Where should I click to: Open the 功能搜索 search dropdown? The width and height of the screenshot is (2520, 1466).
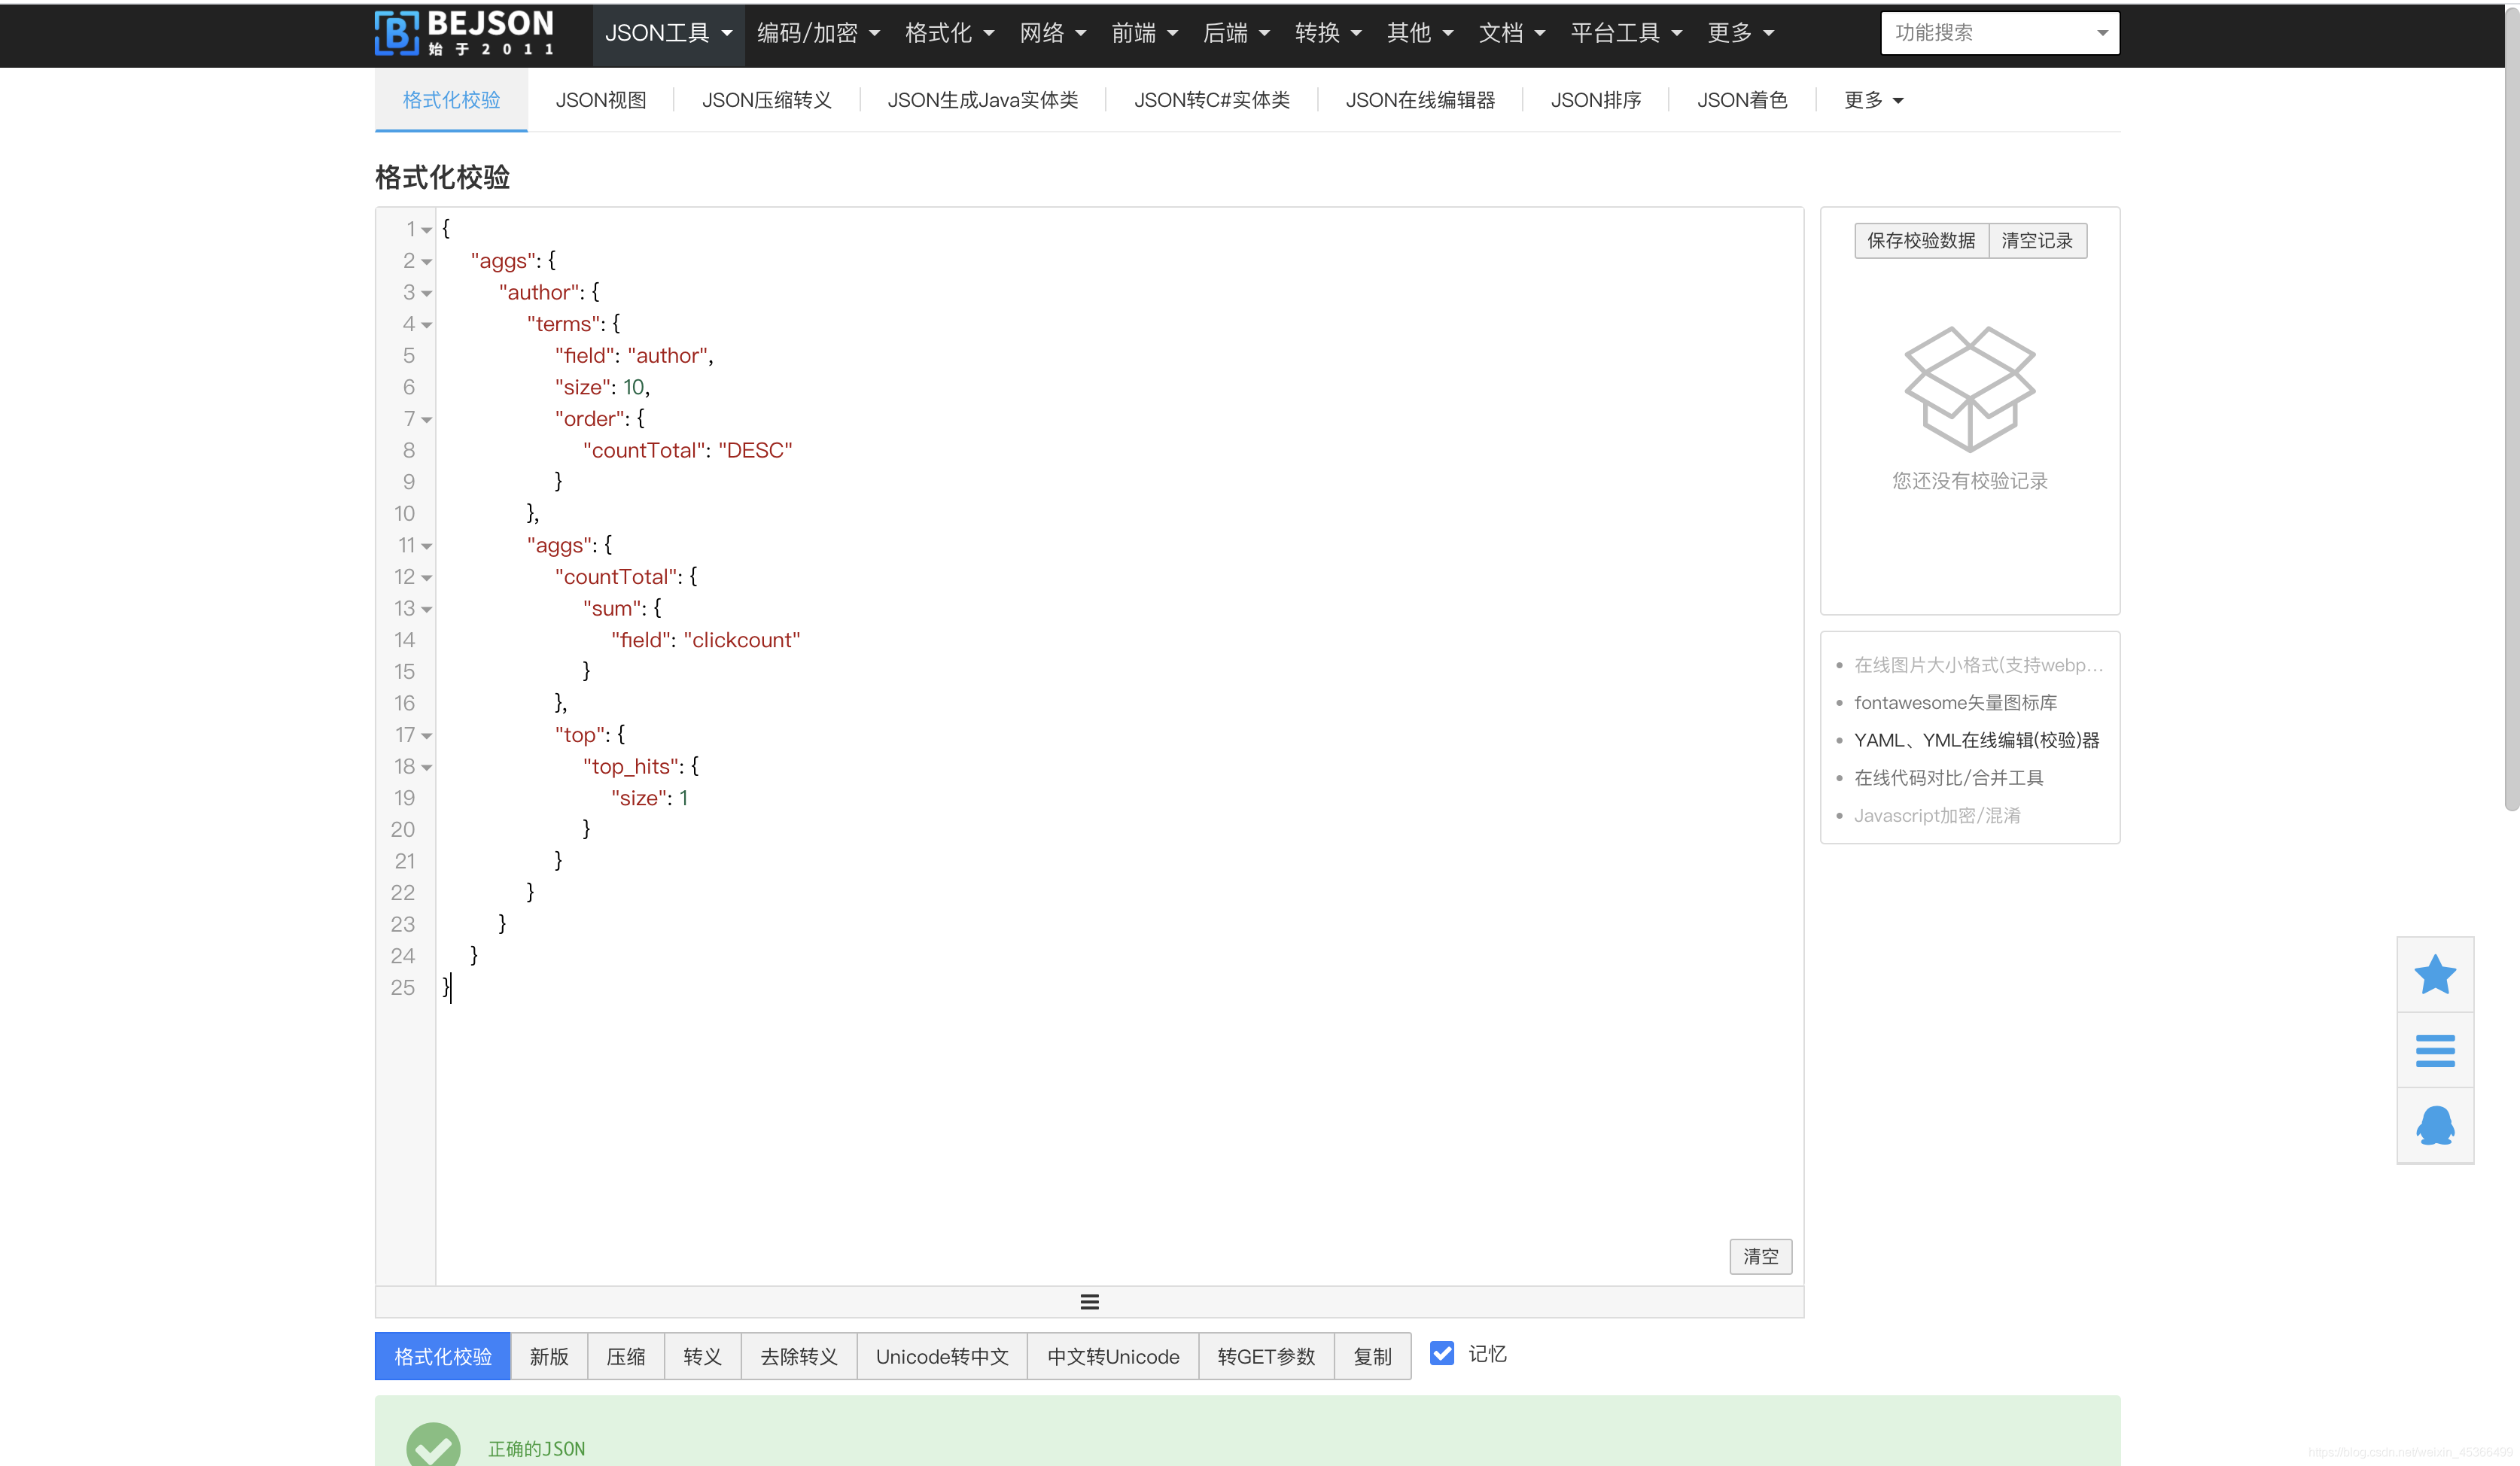(1999, 33)
